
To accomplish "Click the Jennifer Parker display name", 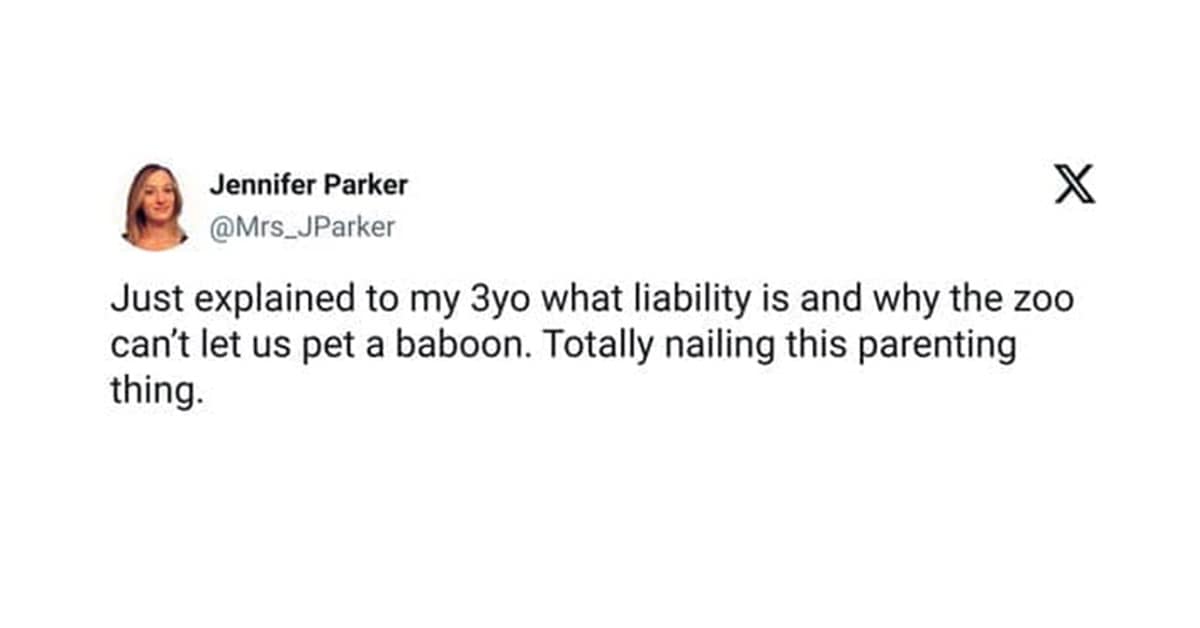I will (308, 185).
